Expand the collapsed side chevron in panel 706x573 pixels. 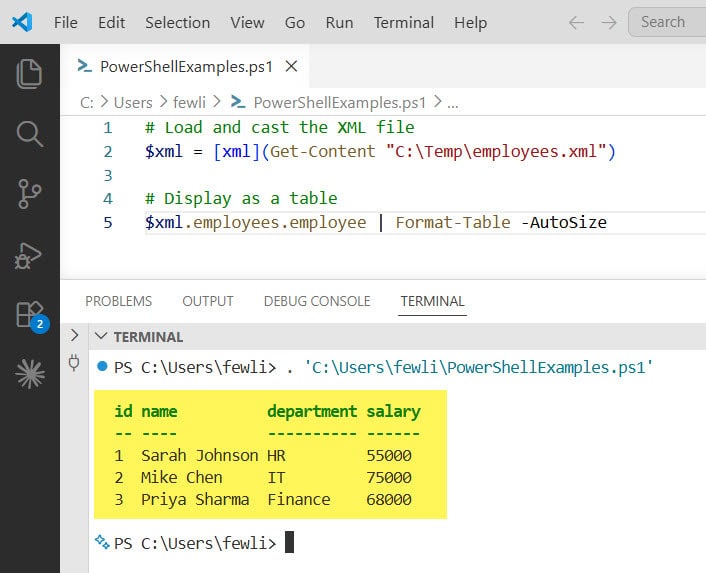click(75, 335)
